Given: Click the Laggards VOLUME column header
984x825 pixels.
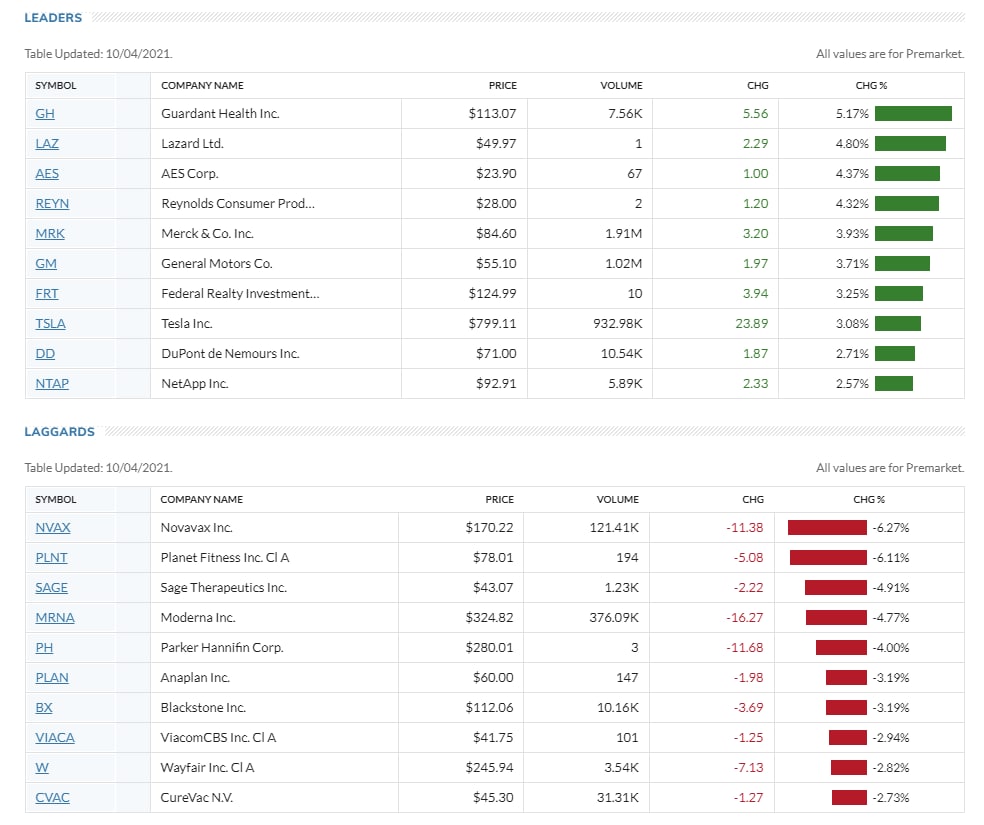Looking at the screenshot, I should [618, 499].
